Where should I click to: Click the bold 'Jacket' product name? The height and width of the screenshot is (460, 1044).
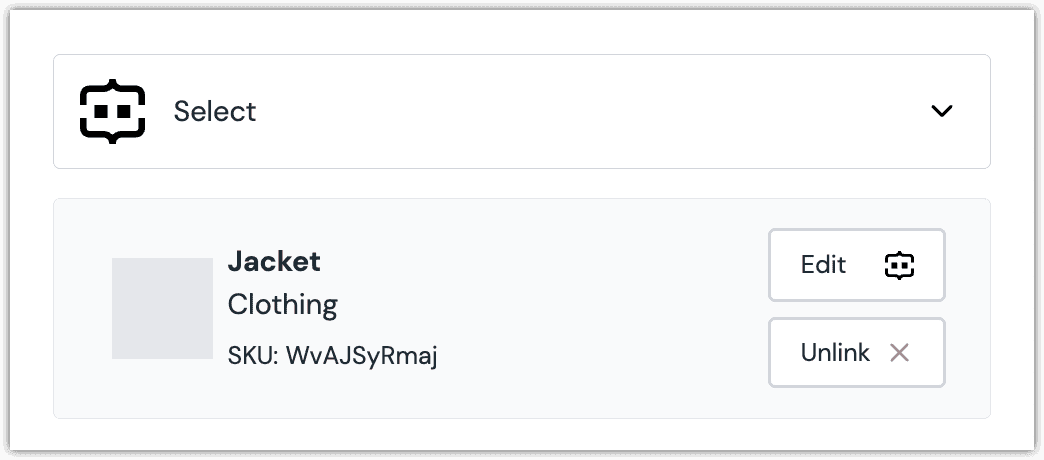[x=274, y=262]
